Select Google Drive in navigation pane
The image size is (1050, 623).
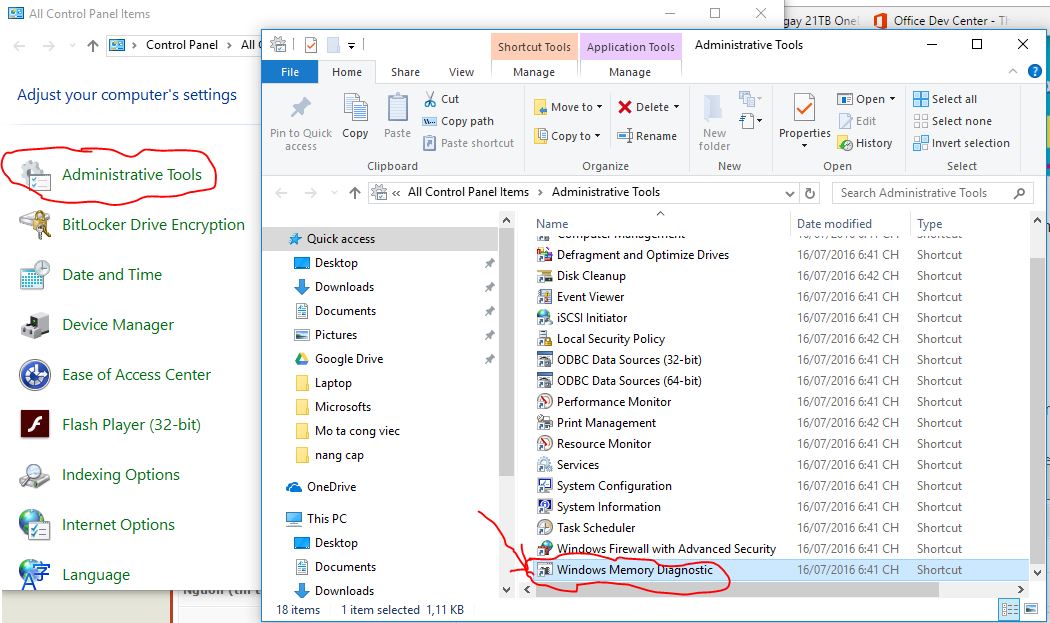349,359
